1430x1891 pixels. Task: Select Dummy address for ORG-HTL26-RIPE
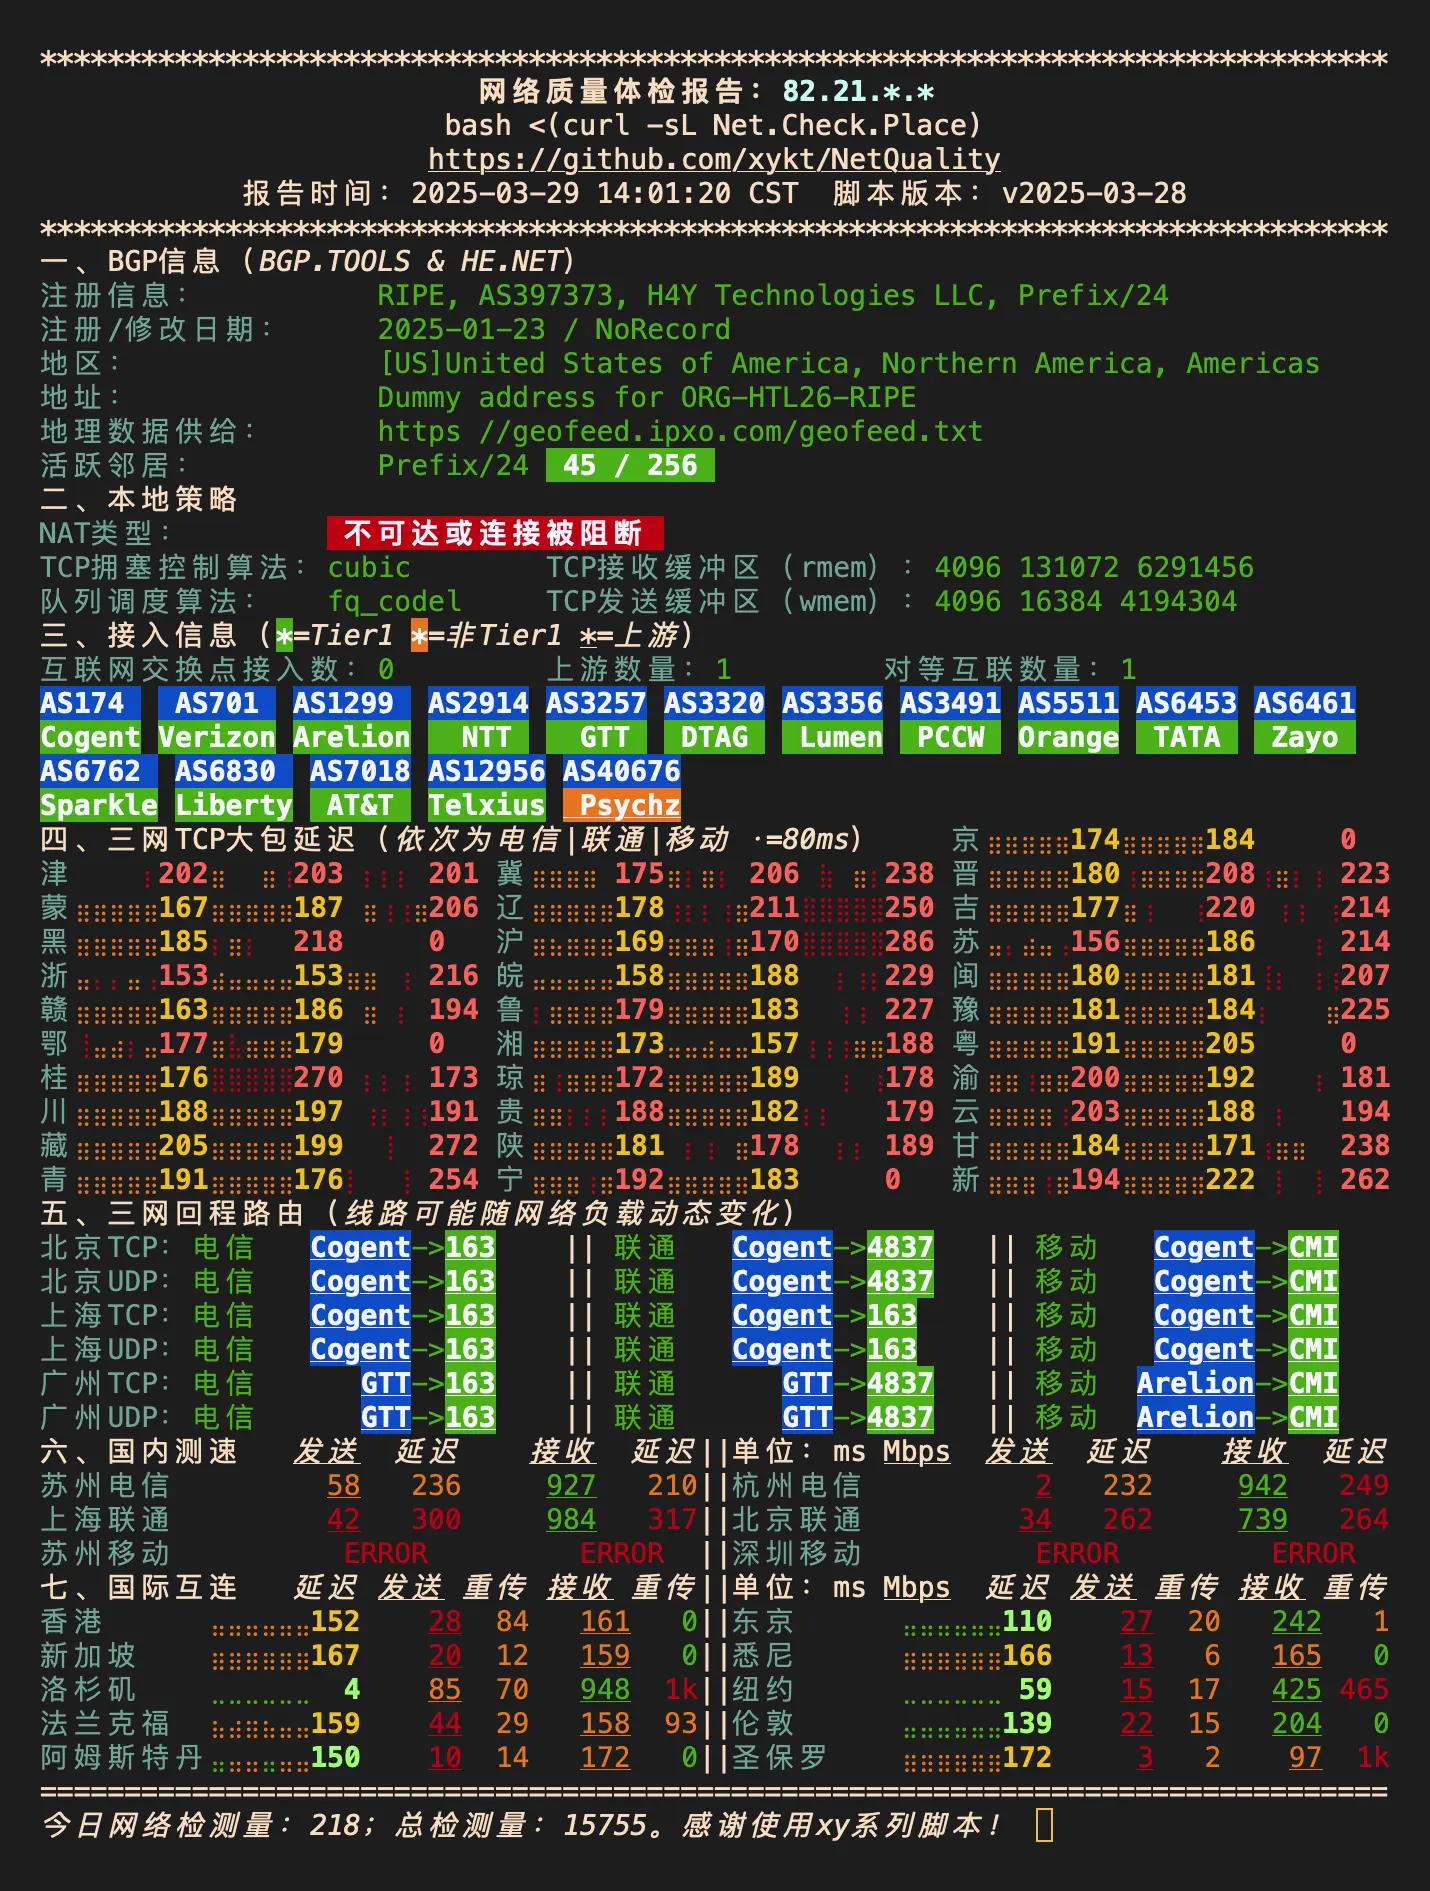(x=647, y=397)
